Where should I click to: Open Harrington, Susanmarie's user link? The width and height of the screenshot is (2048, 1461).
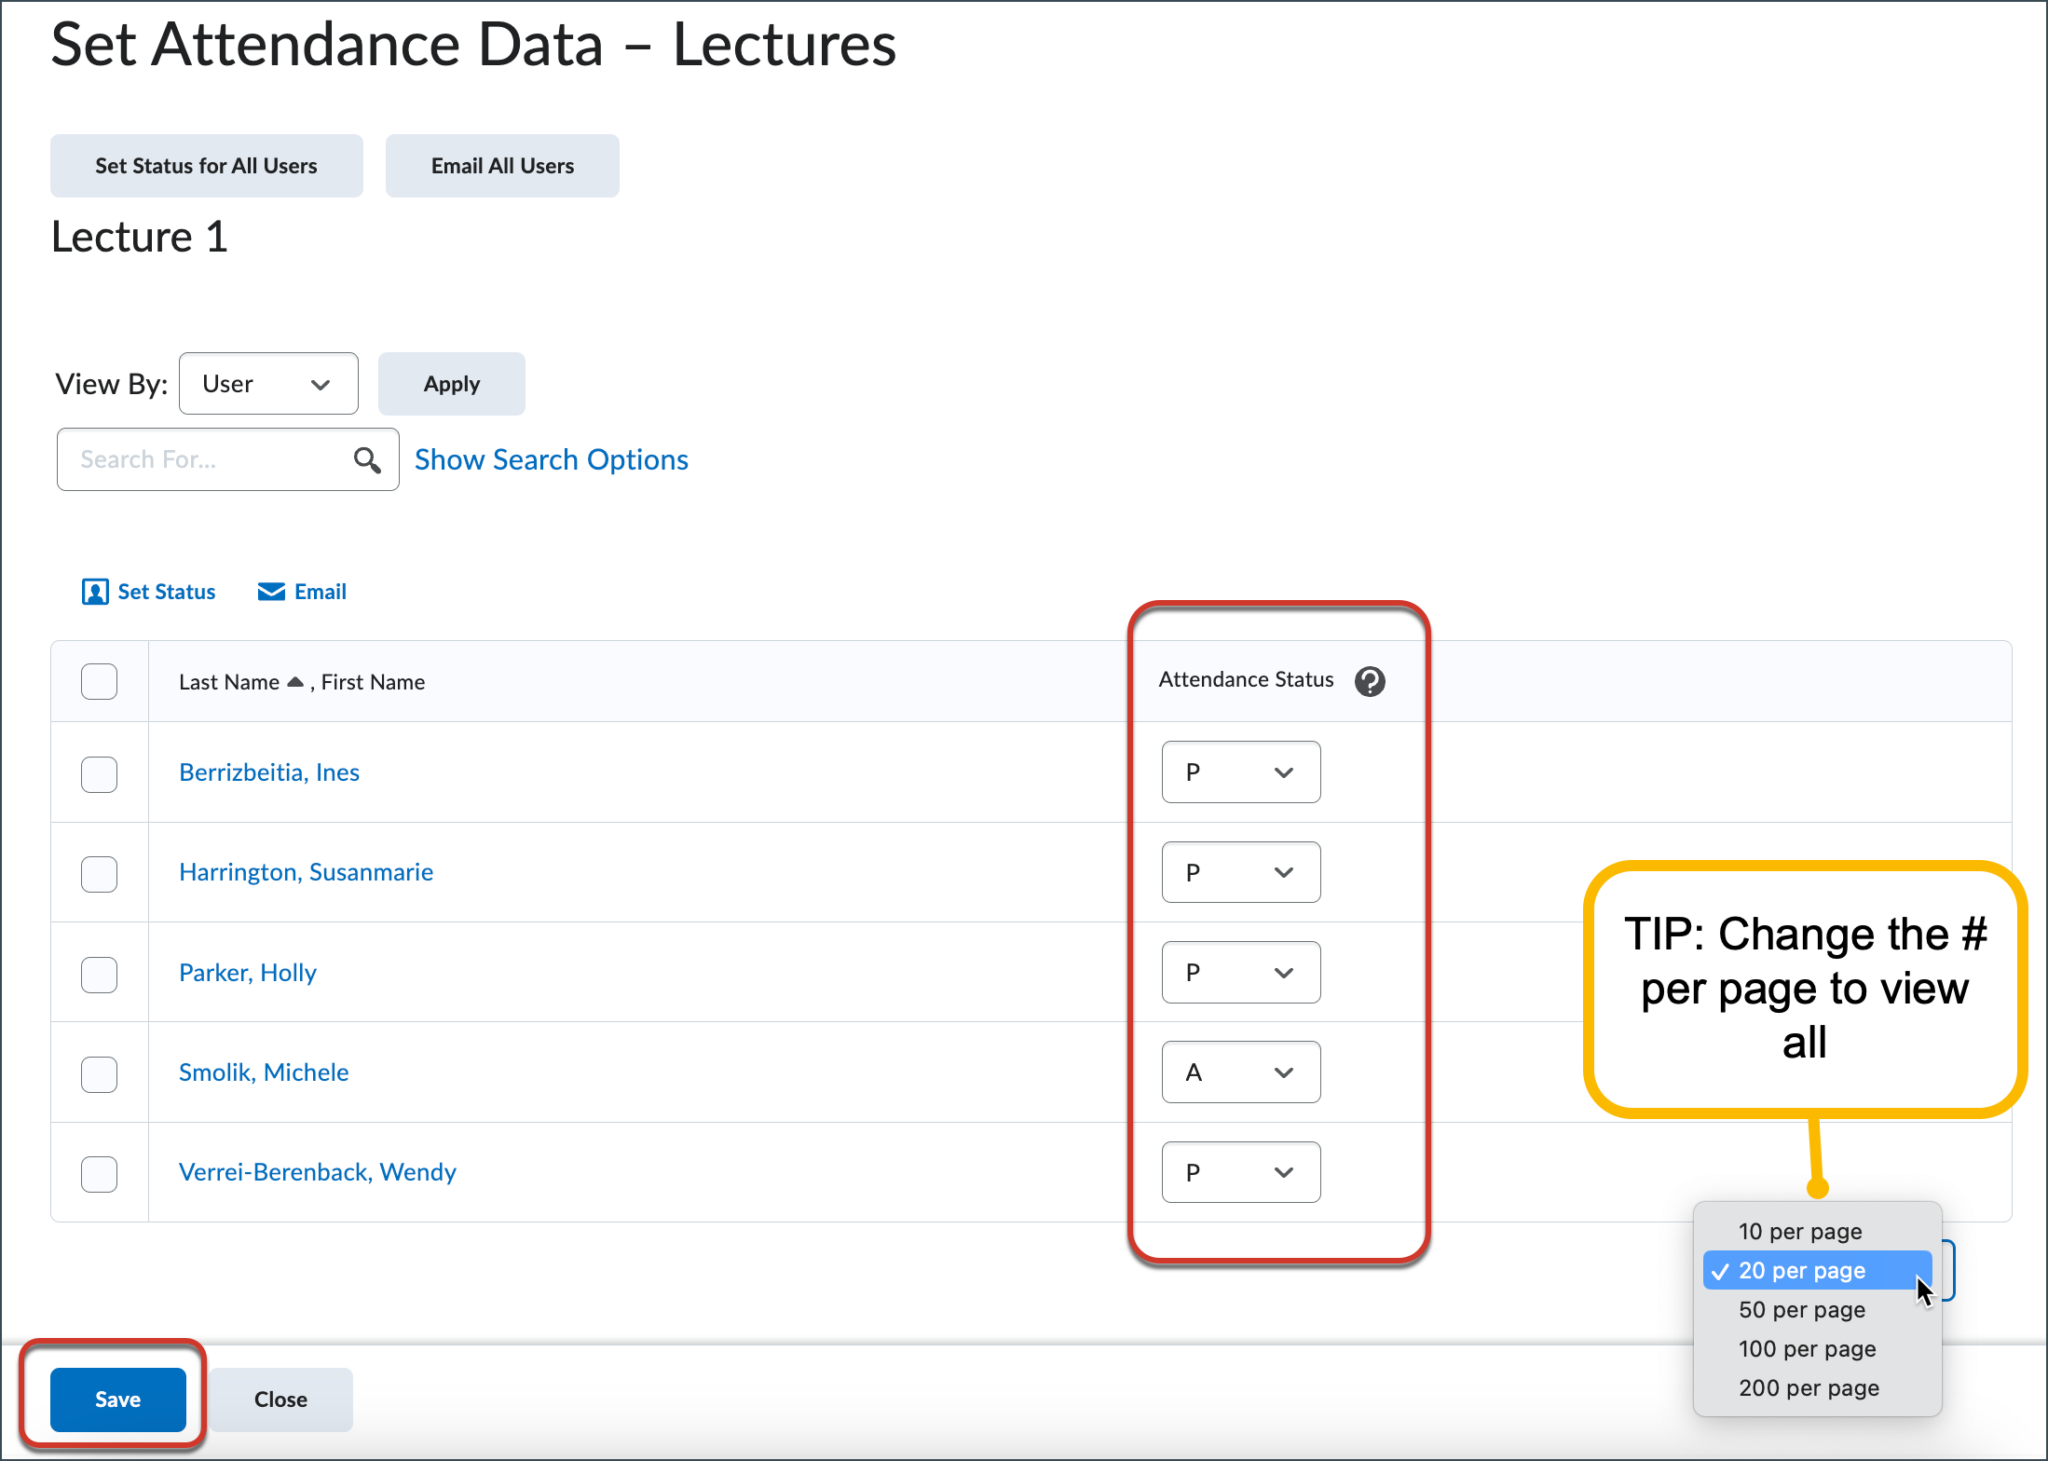[305, 871]
